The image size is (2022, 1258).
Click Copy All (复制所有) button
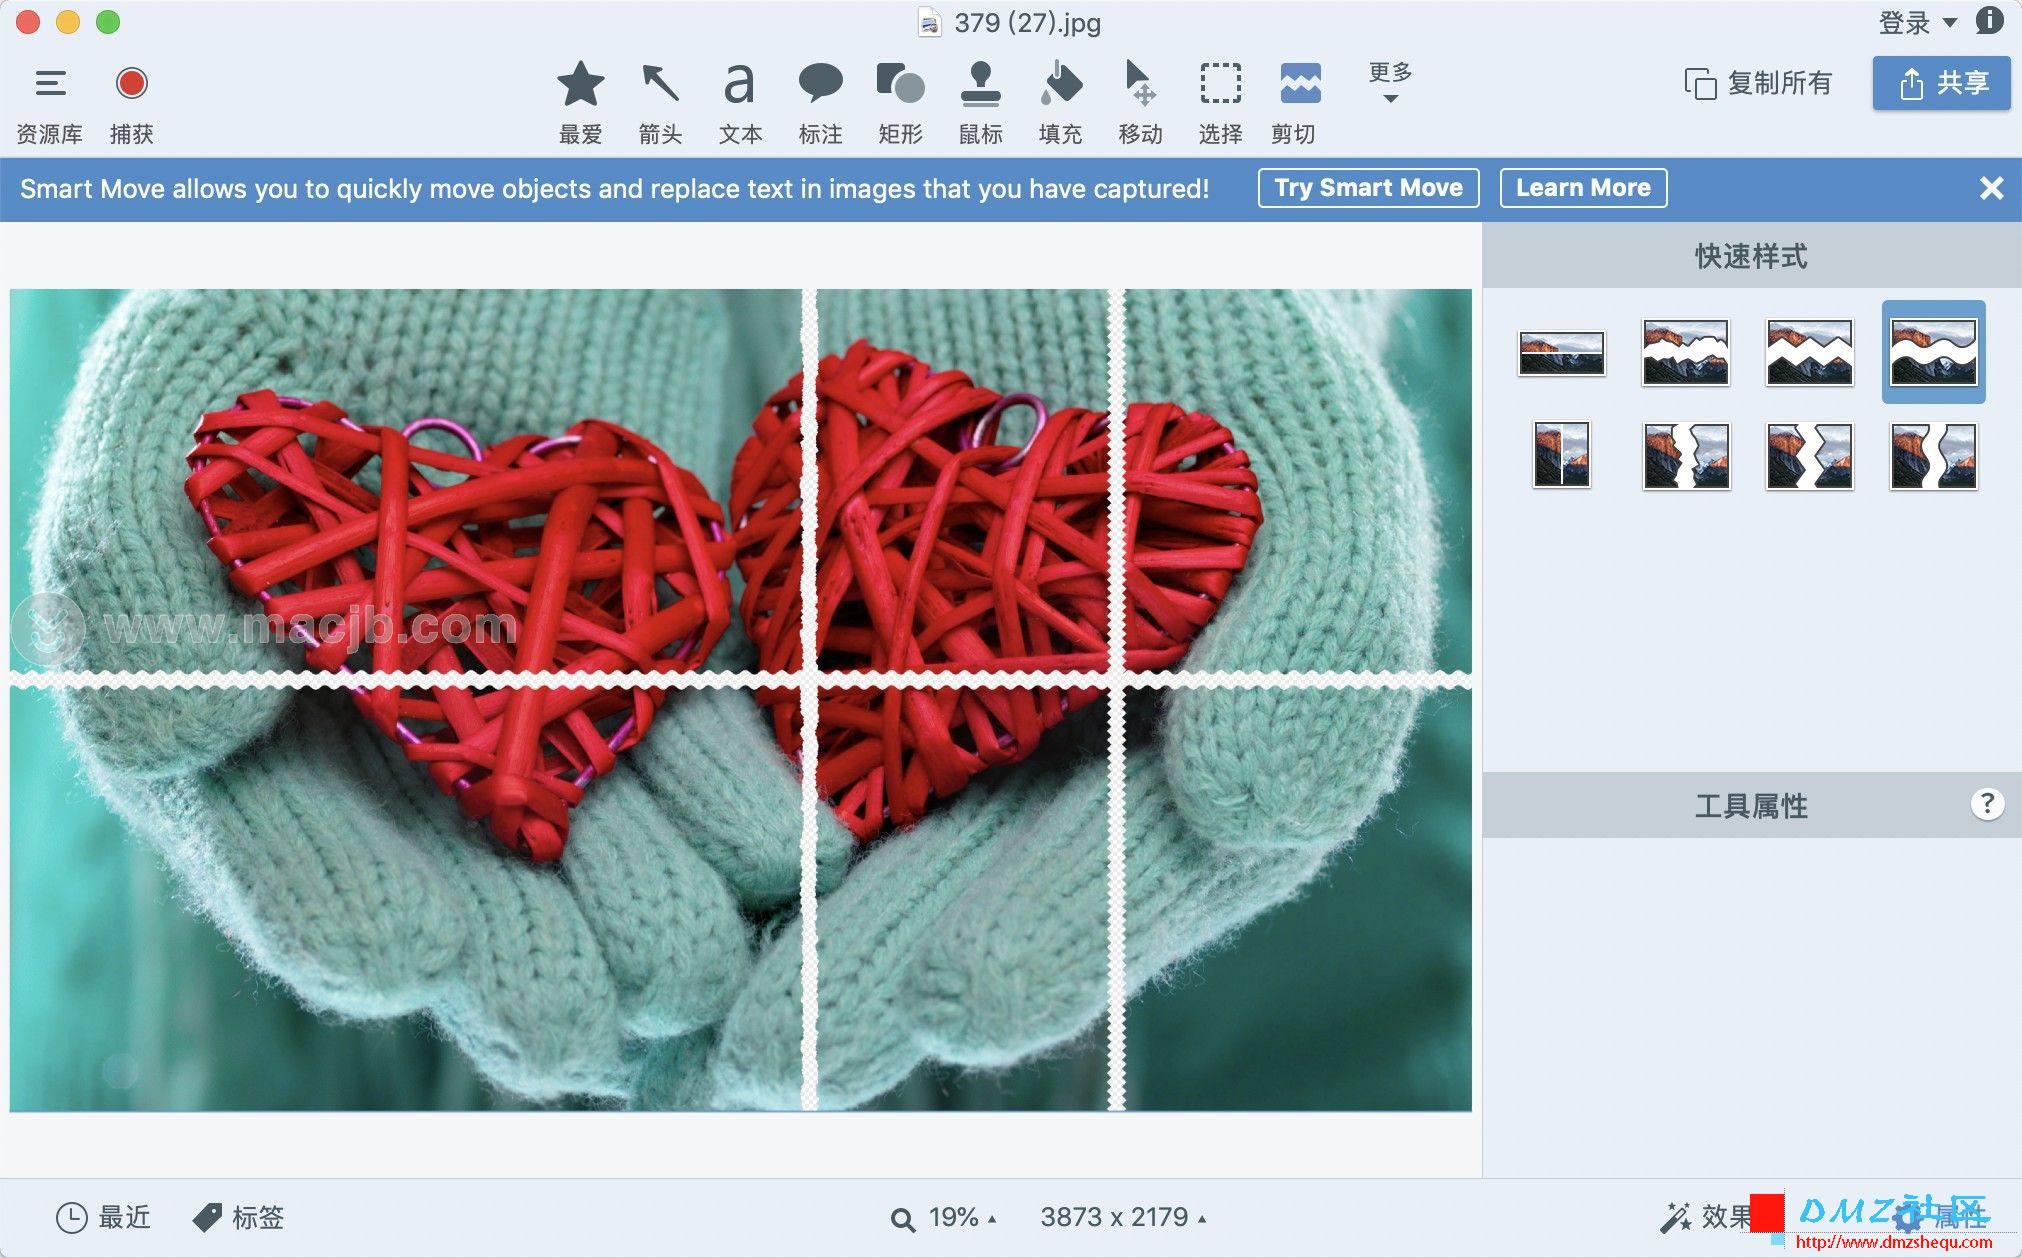(1758, 83)
